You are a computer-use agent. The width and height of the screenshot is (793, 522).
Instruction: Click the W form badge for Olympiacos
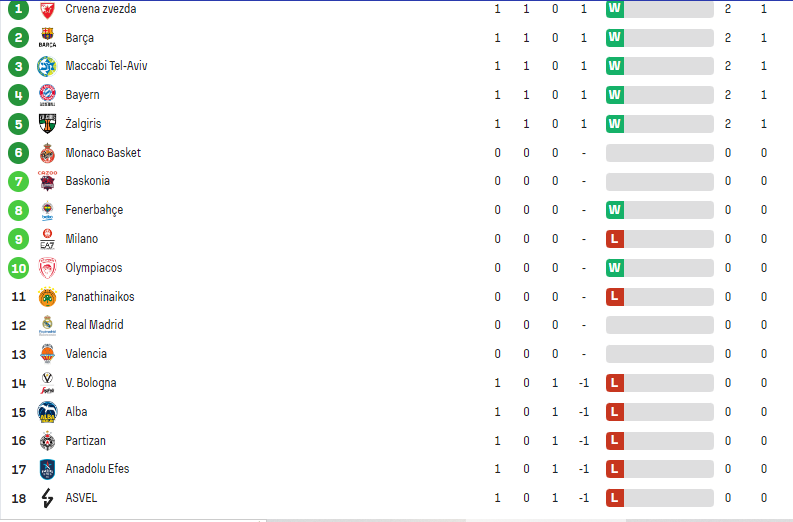pos(614,268)
